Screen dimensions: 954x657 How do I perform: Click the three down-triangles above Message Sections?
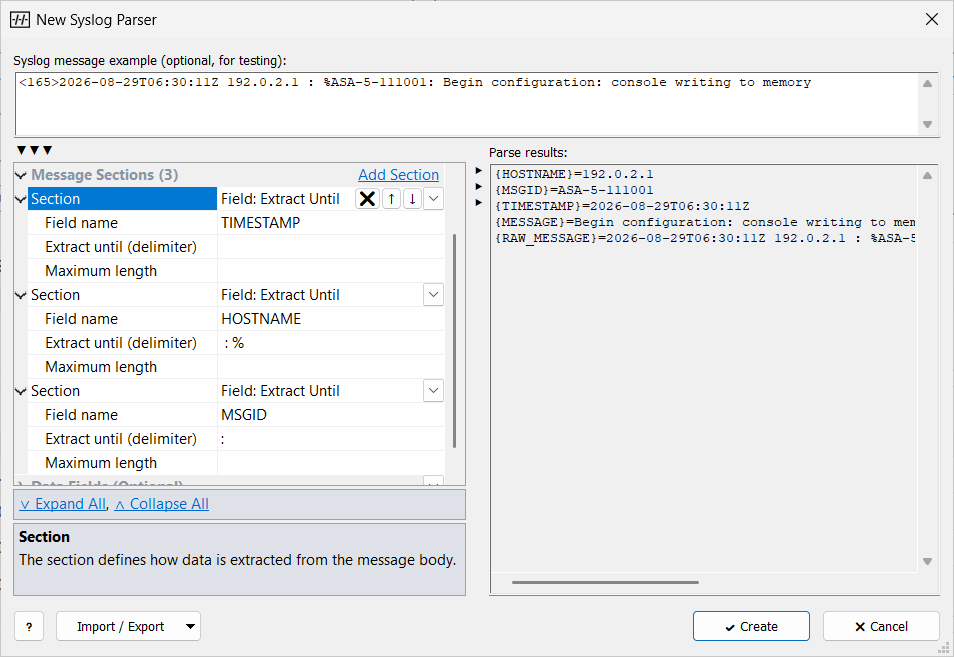35,150
